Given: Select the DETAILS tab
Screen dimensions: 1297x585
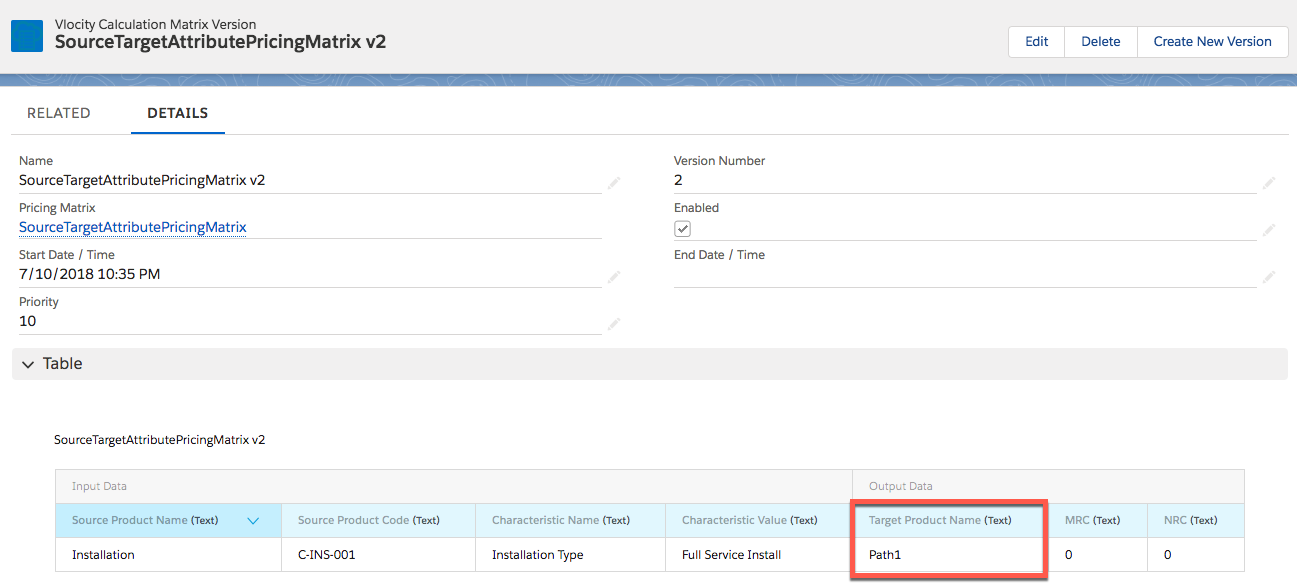Looking at the screenshot, I should tap(178, 113).
